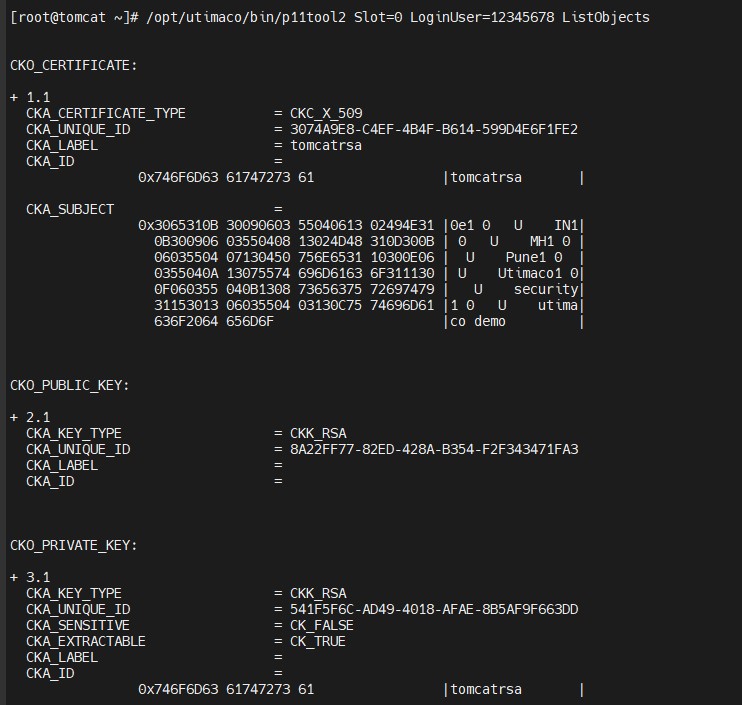The height and width of the screenshot is (705, 742).
Task: Click the plus marker beside object 3.1
Action: pyautogui.click(x=14, y=577)
